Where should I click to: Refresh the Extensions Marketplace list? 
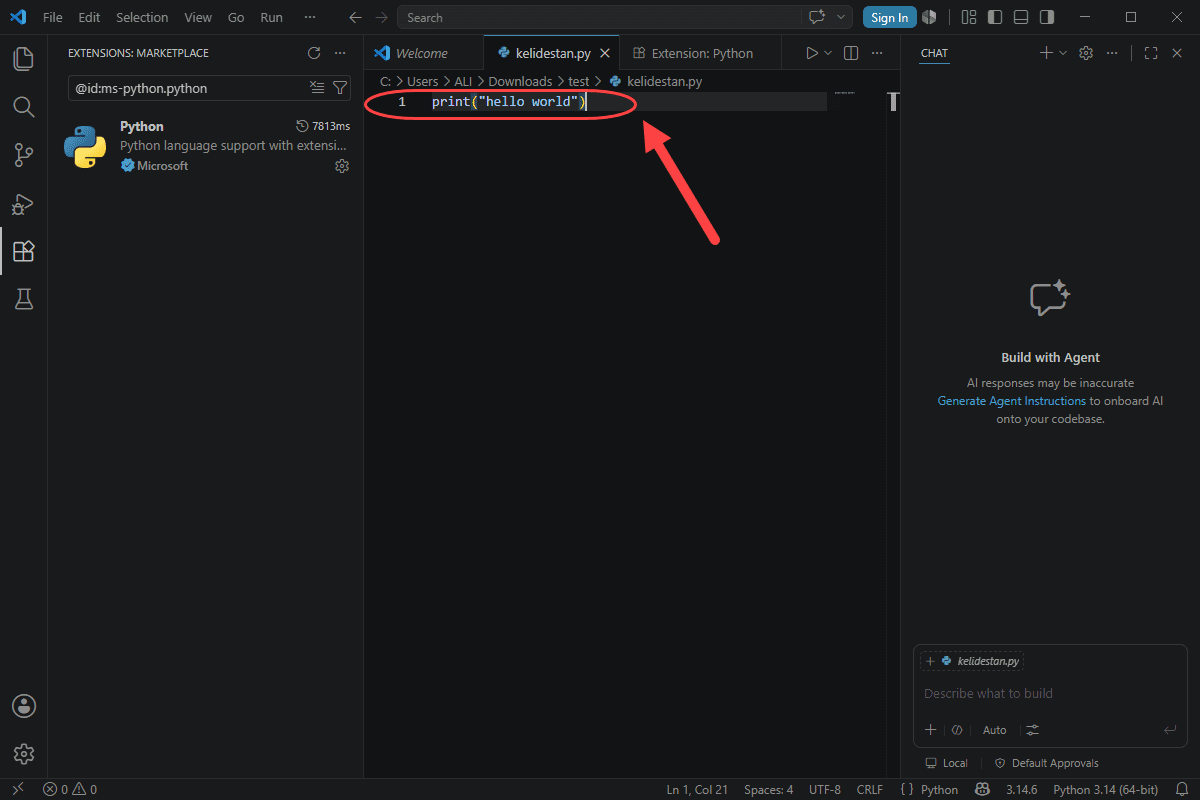(x=314, y=53)
